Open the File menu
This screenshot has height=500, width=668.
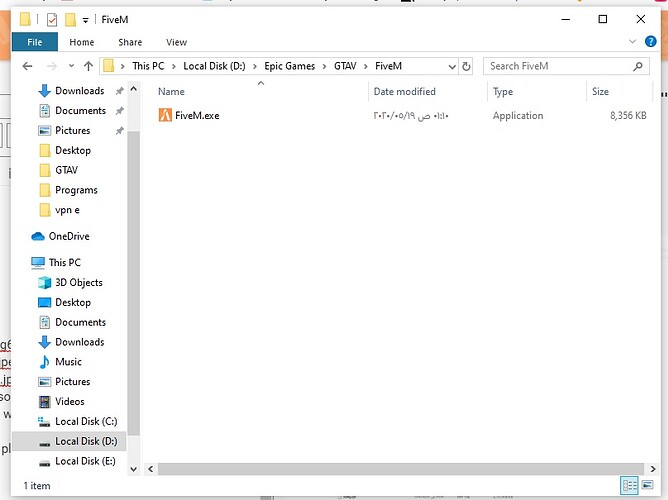click(34, 42)
